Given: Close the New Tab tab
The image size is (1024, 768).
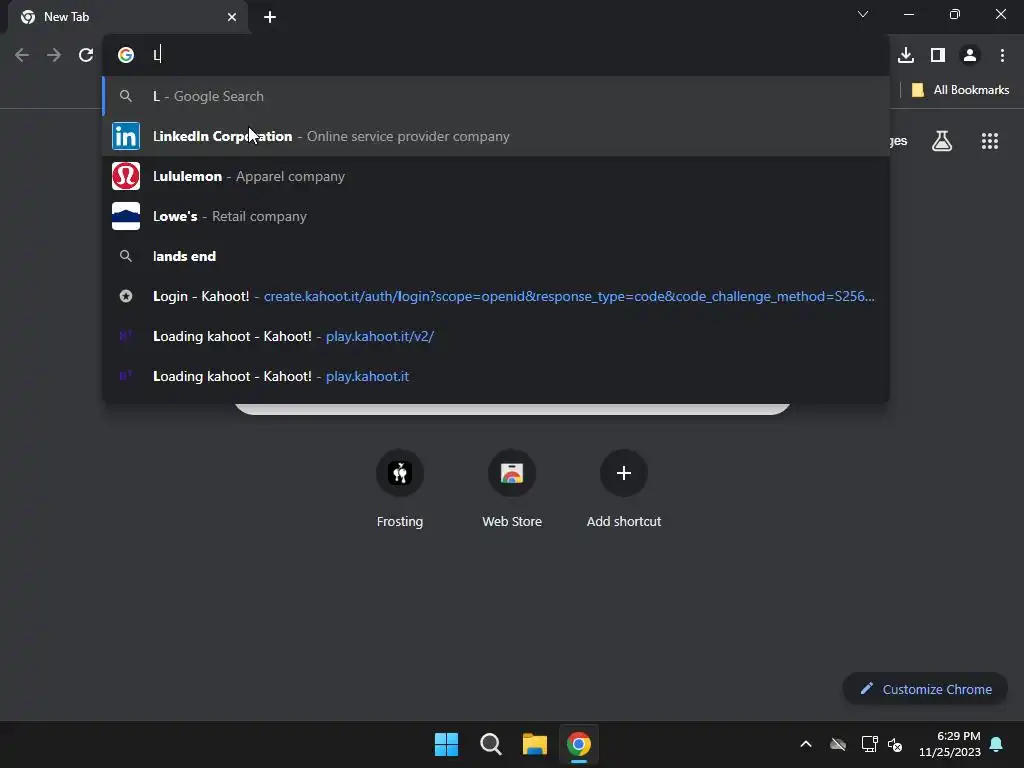Looking at the screenshot, I should point(232,17).
